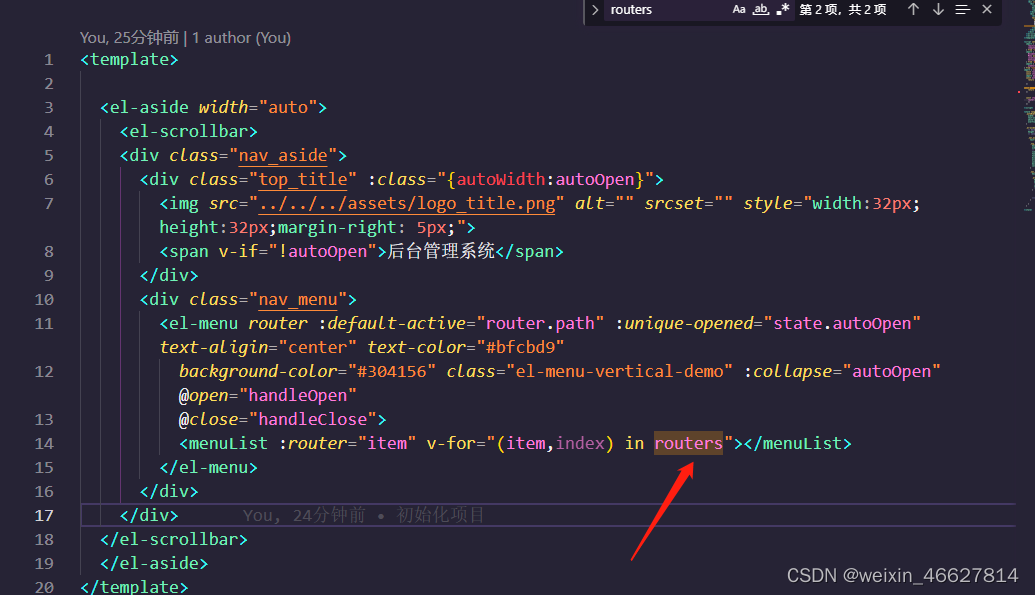Select the highlighted 'routers' variable on line 14
The width and height of the screenshot is (1035, 595).
688,443
